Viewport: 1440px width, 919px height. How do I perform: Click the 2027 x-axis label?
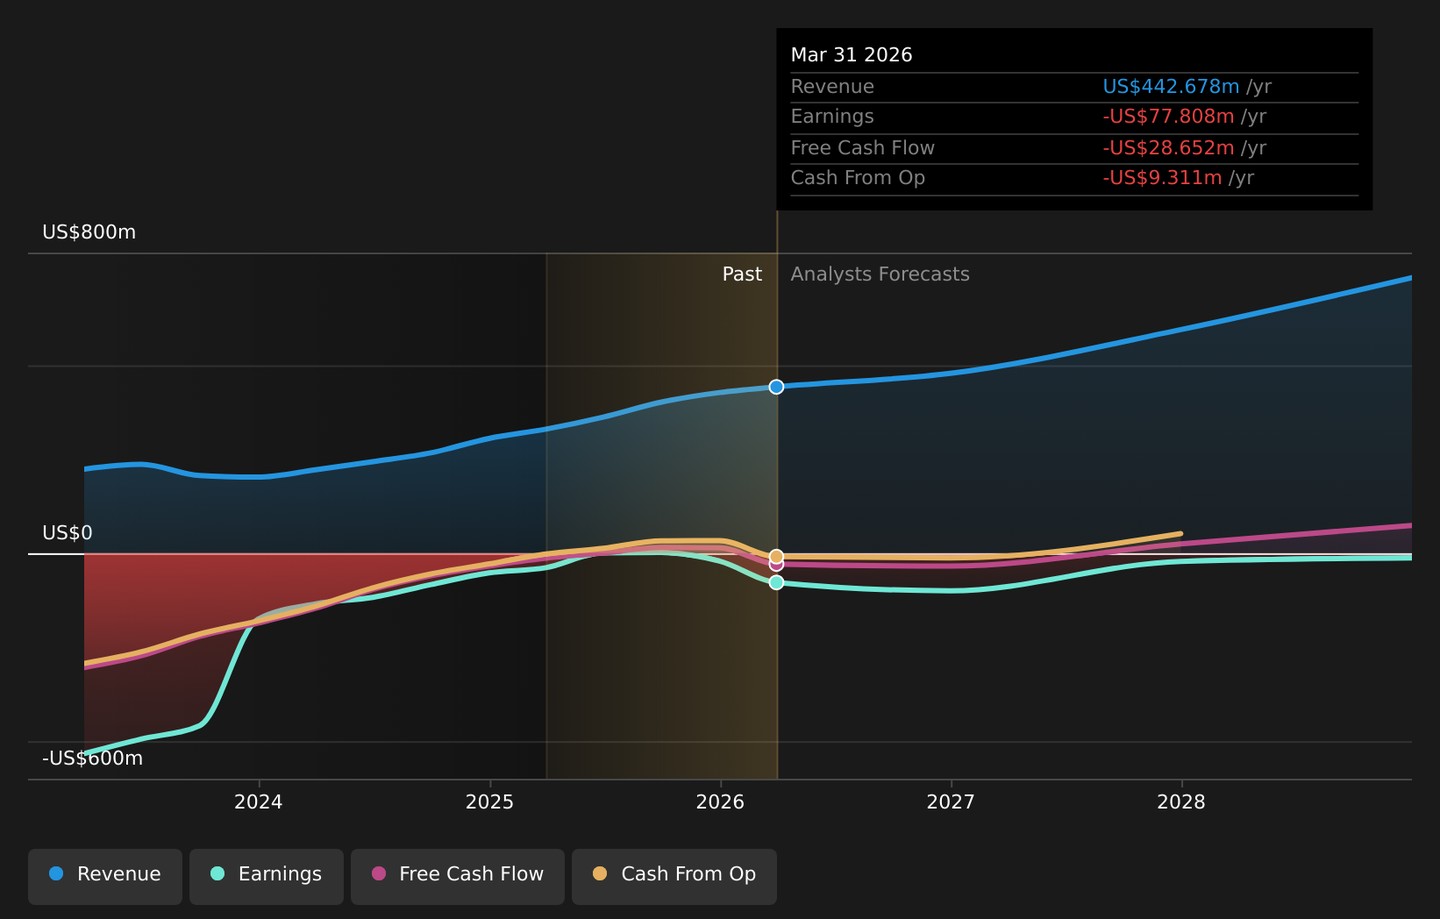[951, 802]
